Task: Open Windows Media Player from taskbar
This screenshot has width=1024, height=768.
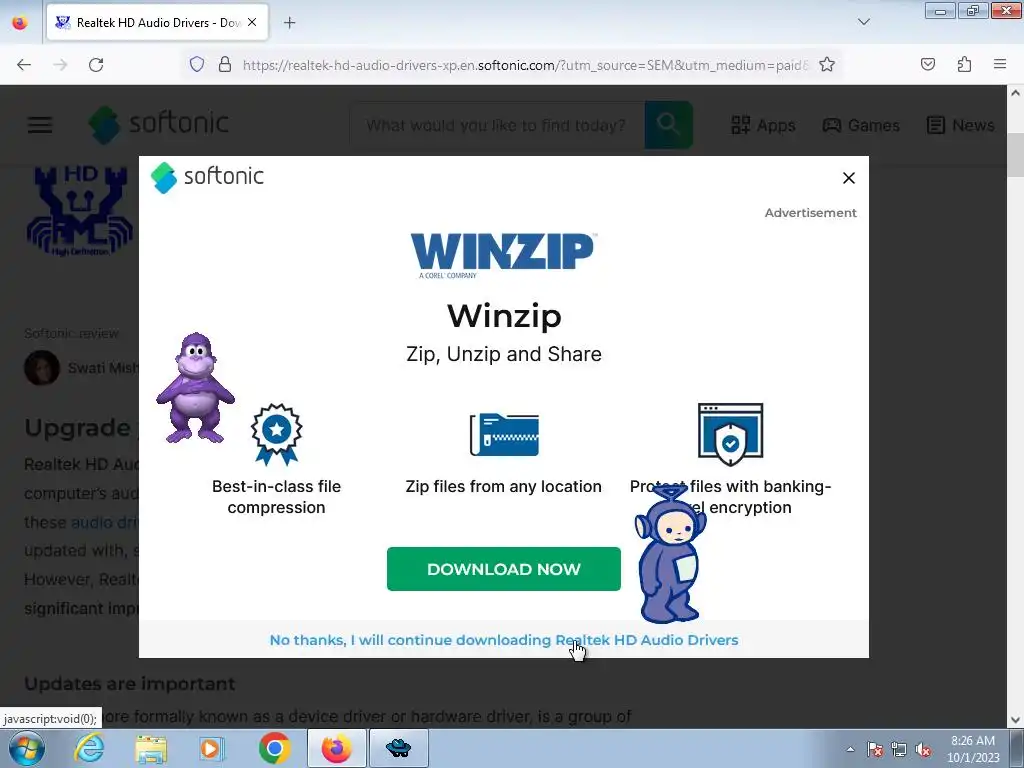Action: (x=212, y=748)
